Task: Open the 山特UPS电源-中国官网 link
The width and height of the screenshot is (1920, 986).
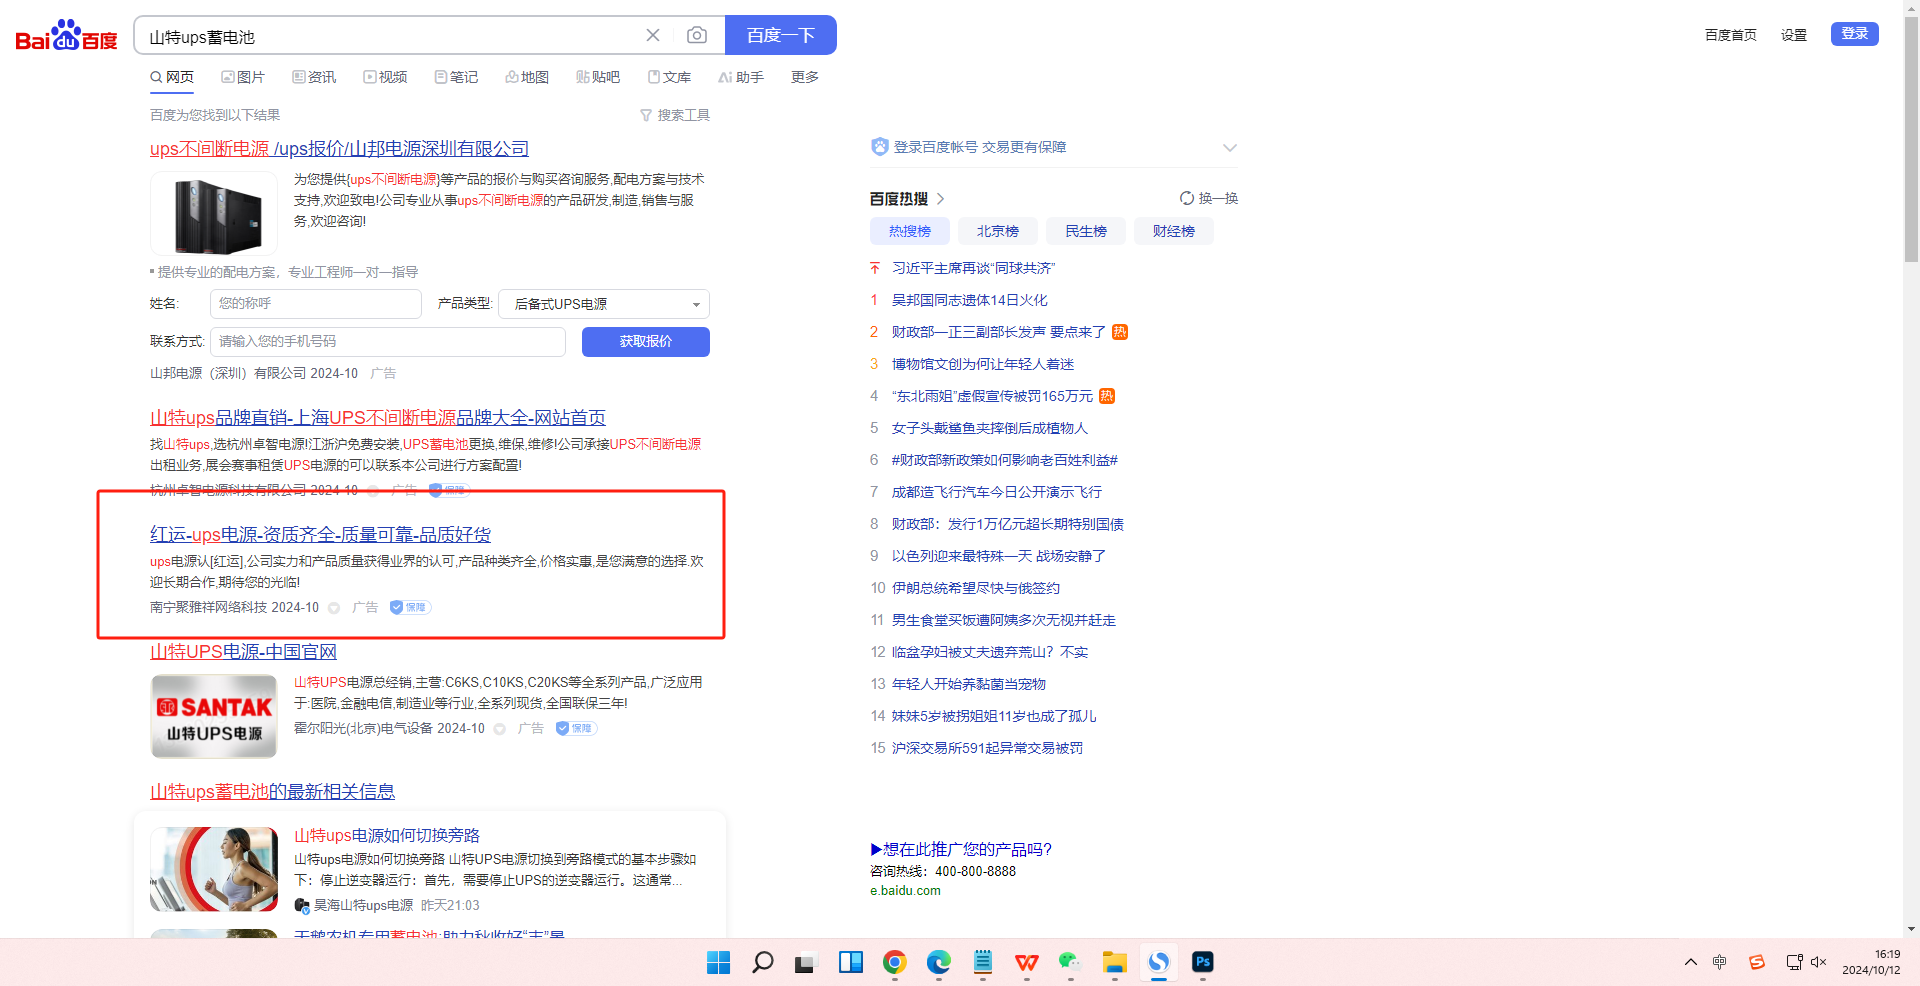Action: pos(243,652)
